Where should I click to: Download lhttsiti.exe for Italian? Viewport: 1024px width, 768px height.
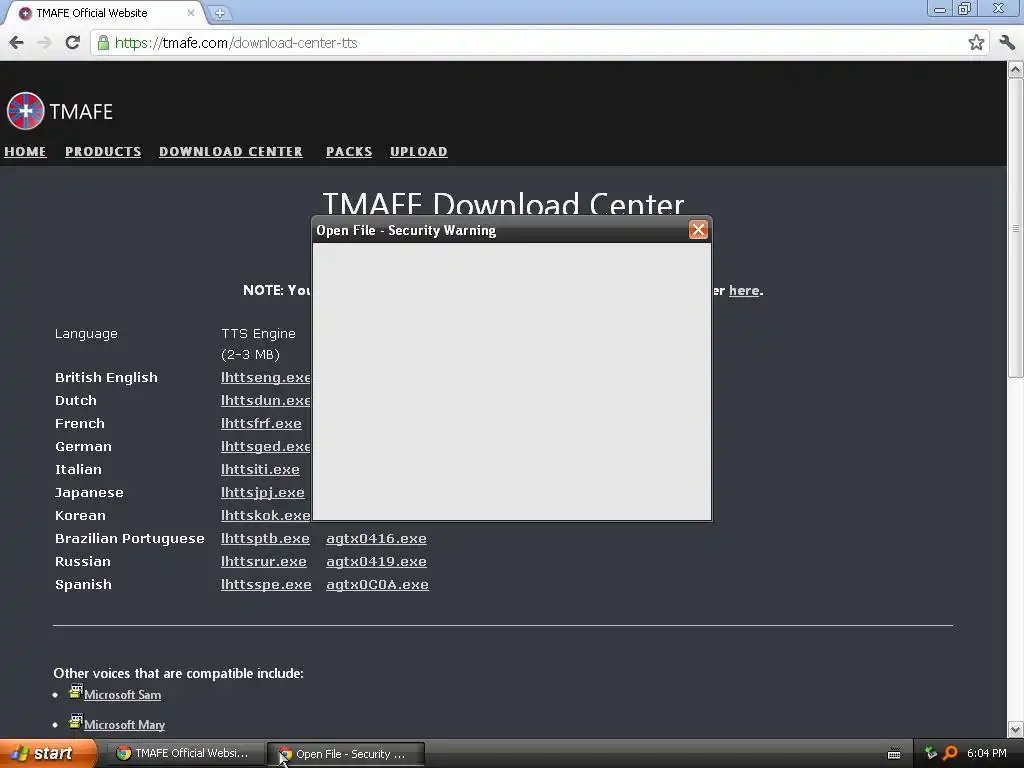(260, 470)
